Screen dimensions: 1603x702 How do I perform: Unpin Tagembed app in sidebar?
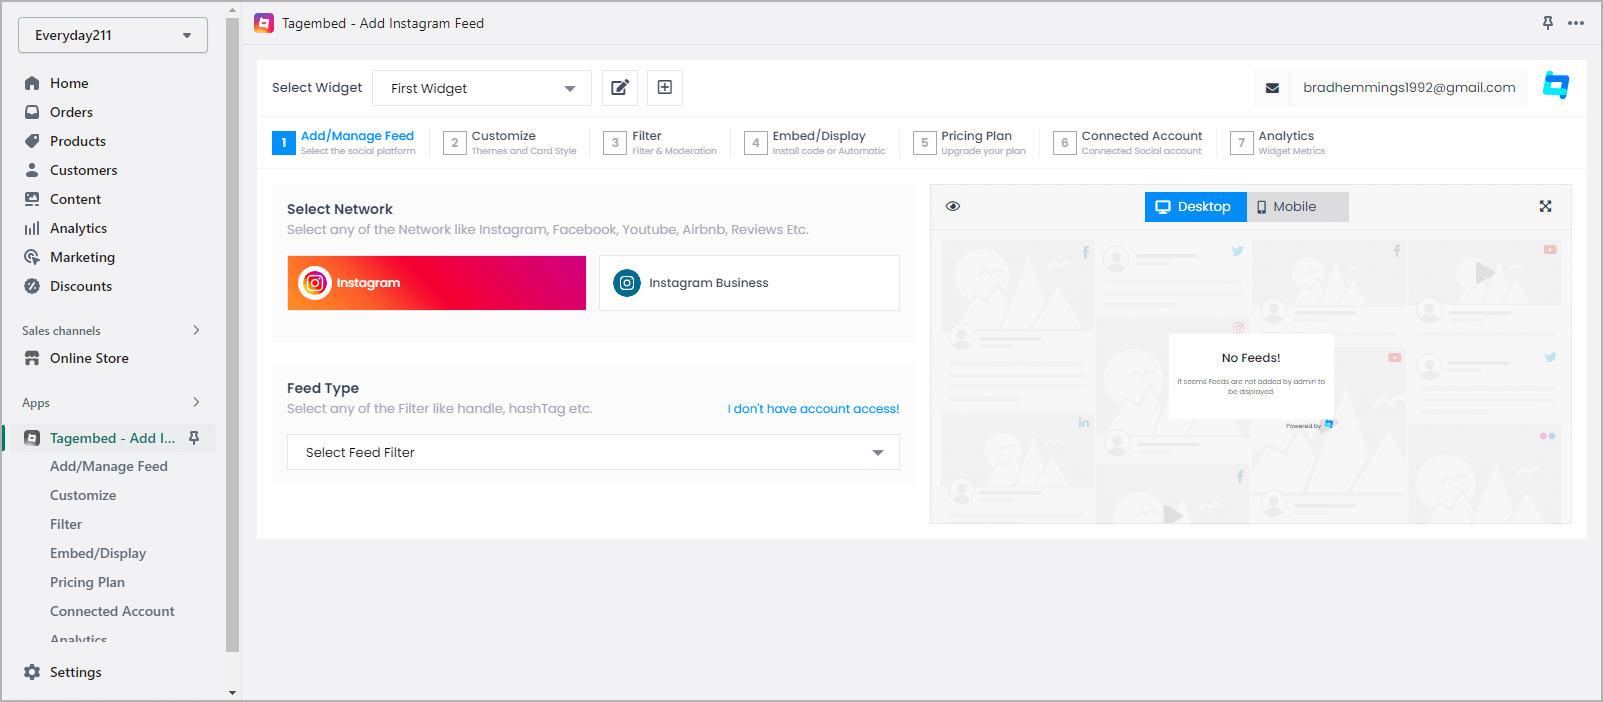[x=194, y=438]
